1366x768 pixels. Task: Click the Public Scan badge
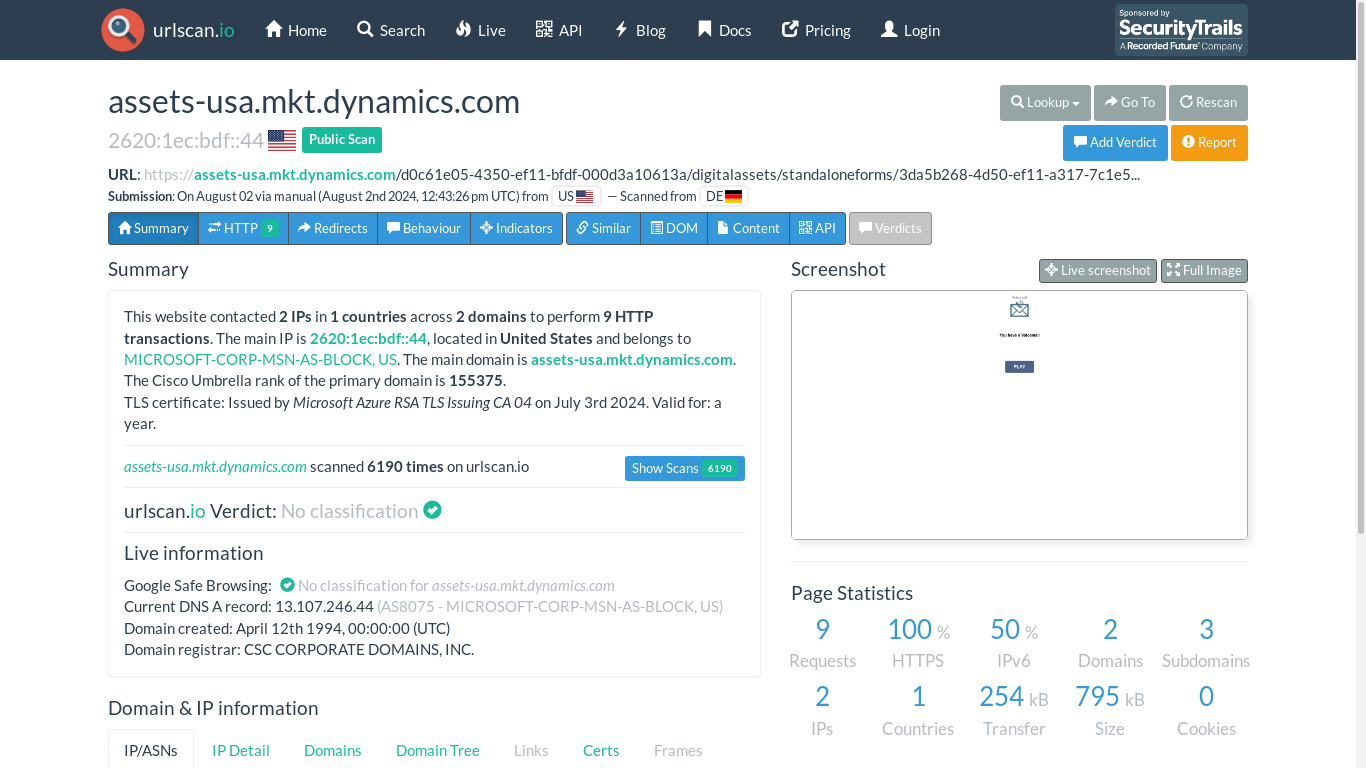click(x=342, y=140)
